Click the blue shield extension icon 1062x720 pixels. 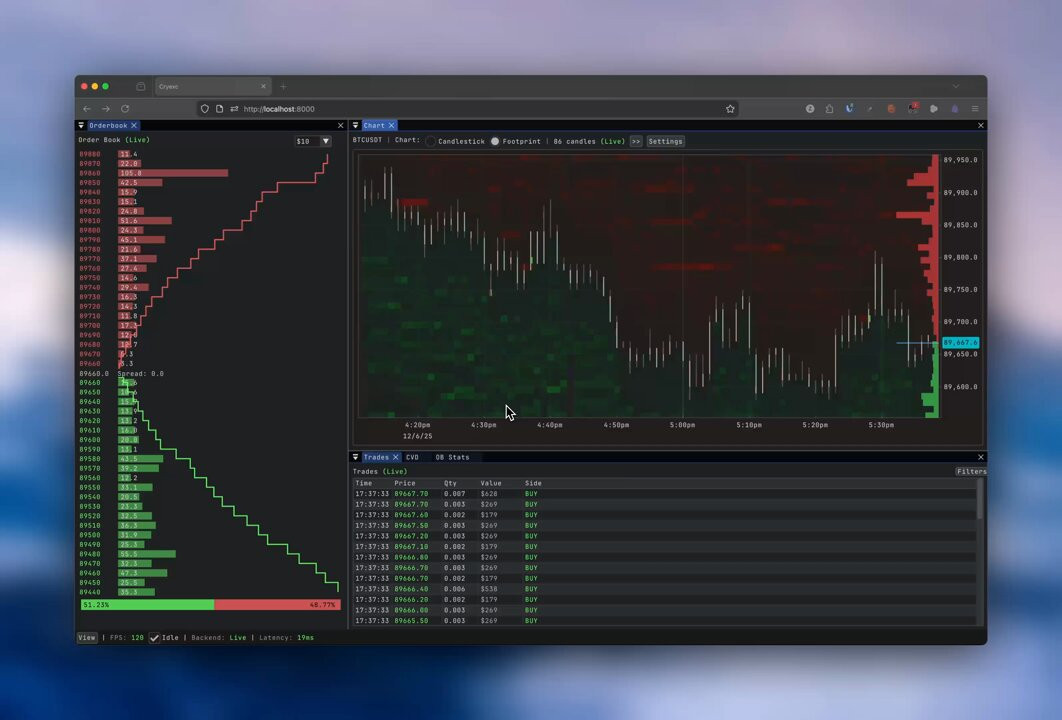[x=849, y=108]
